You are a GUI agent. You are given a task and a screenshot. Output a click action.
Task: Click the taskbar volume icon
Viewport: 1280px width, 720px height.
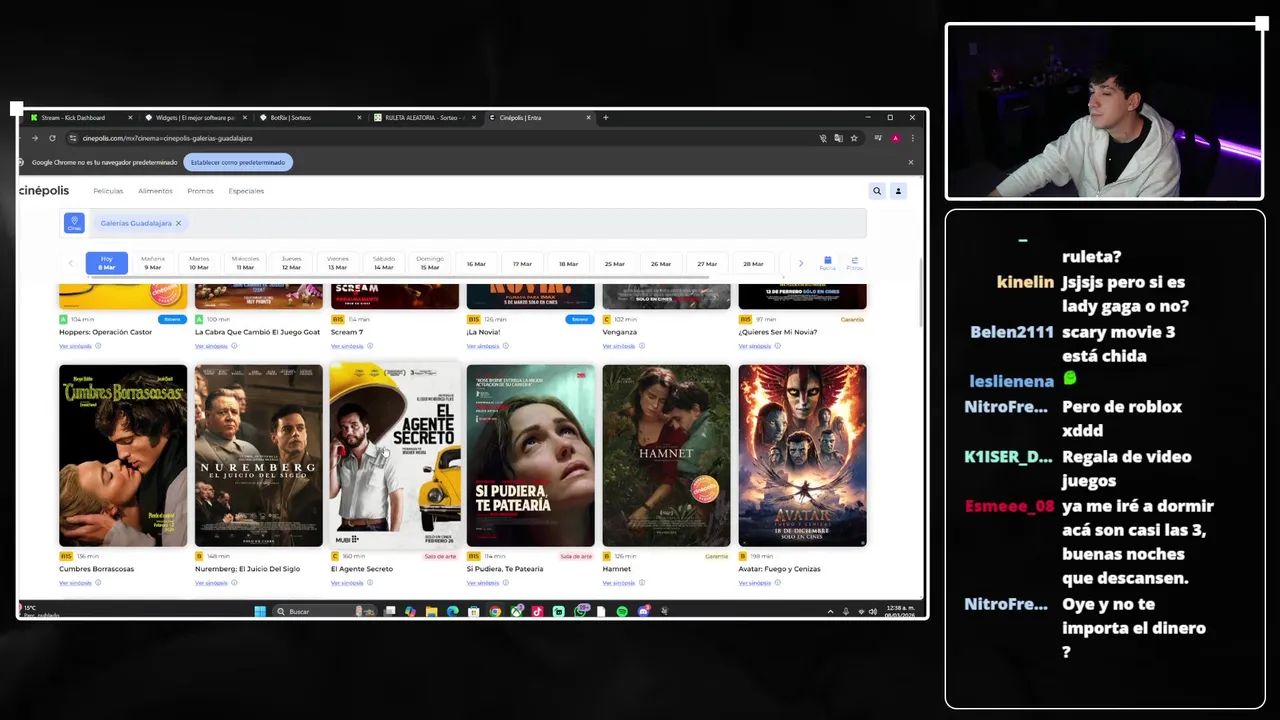tap(873, 611)
